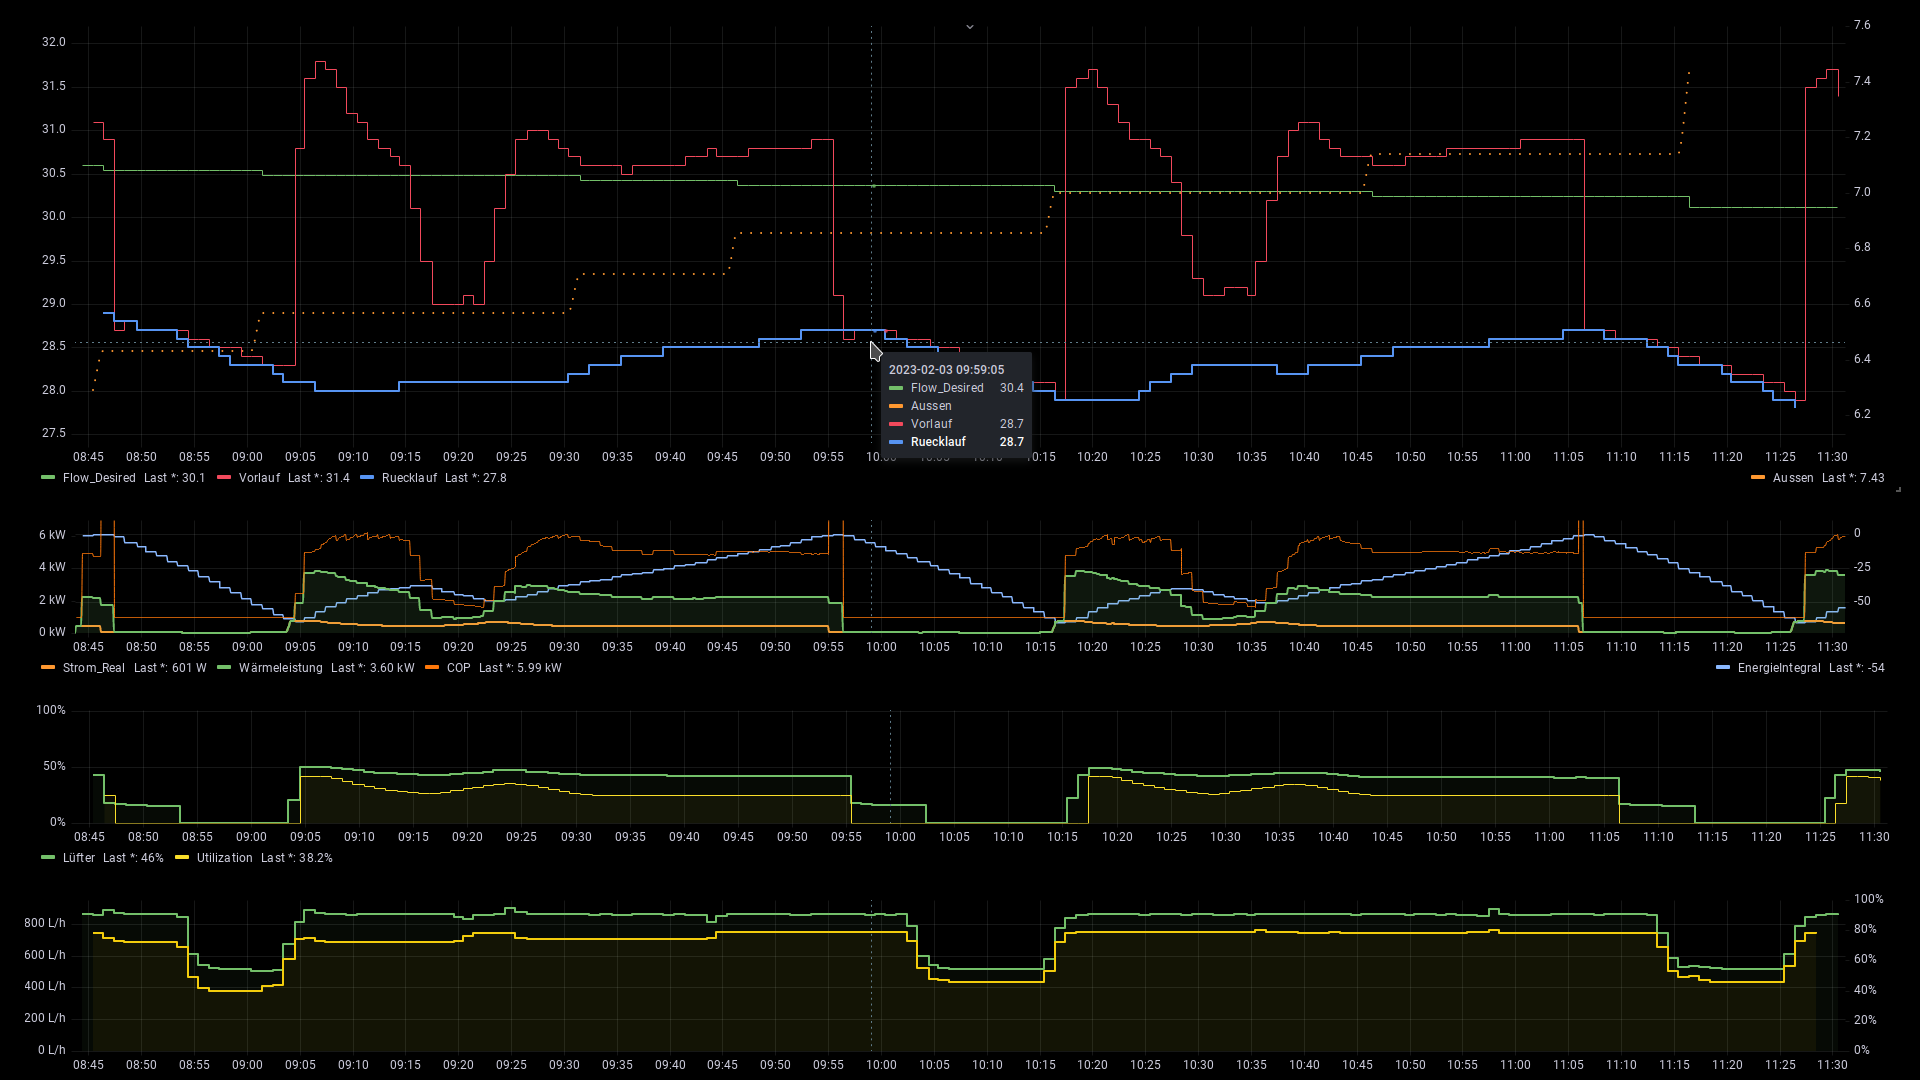Click tooltip timestamp '2023-02-03 09:59:05'
The image size is (1920, 1080).
[947, 370]
